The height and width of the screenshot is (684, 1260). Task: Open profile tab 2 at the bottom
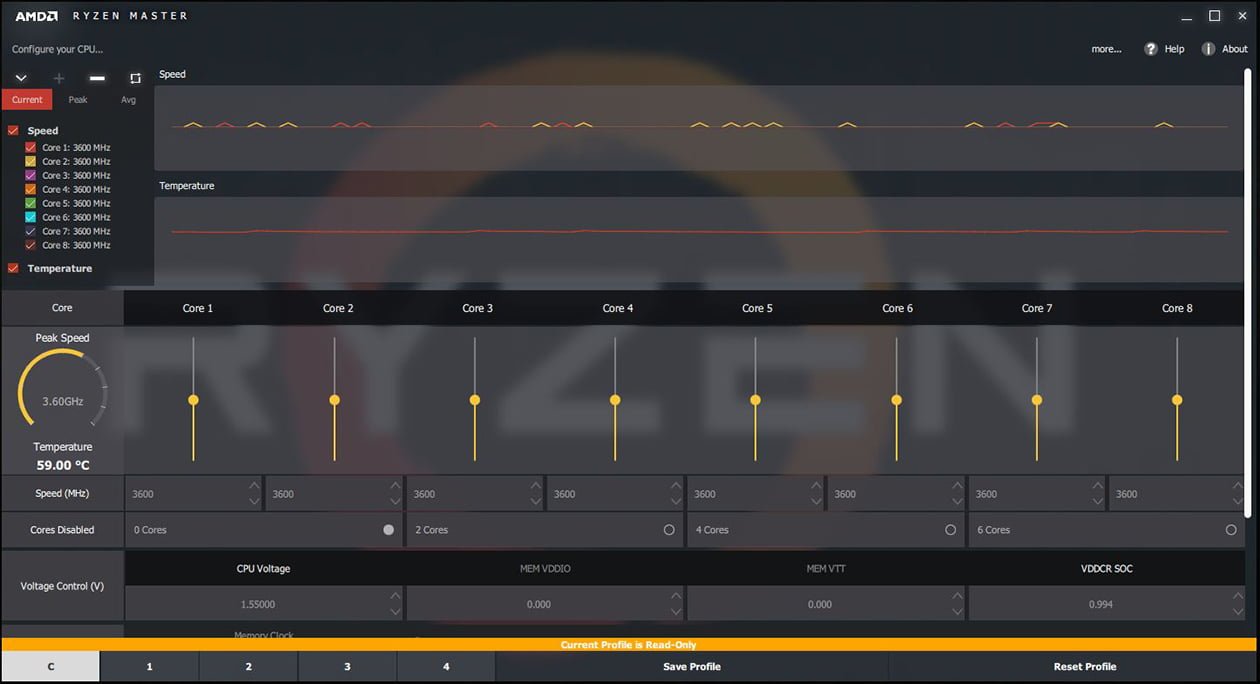(x=247, y=666)
